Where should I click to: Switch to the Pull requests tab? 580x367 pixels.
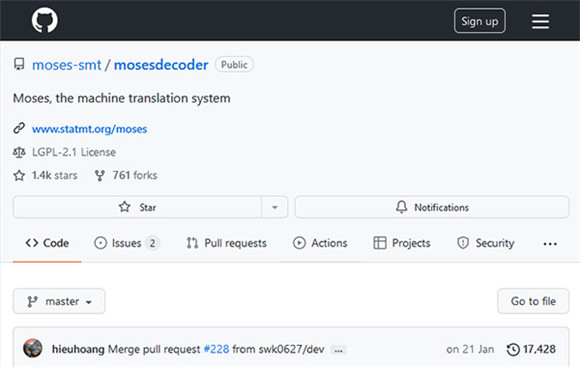coord(226,243)
